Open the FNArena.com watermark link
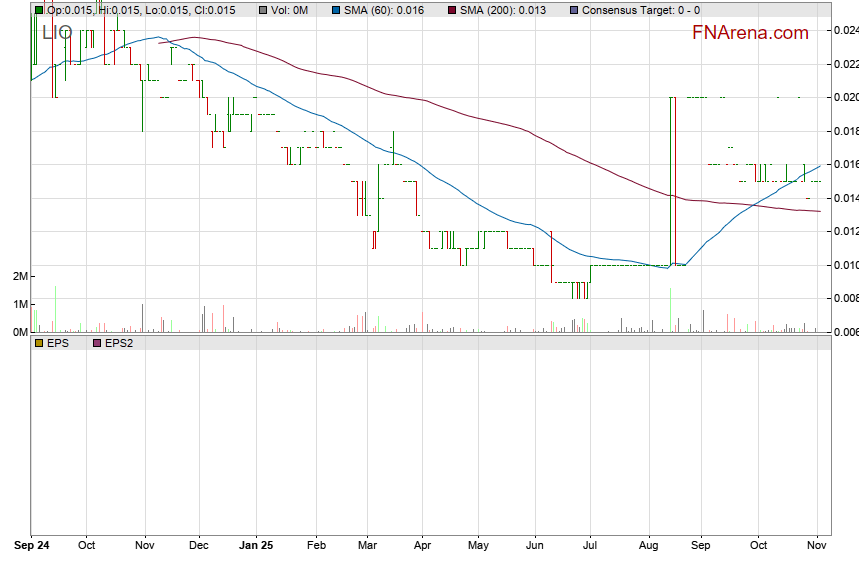The height and width of the screenshot is (566, 859). point(750,33)
